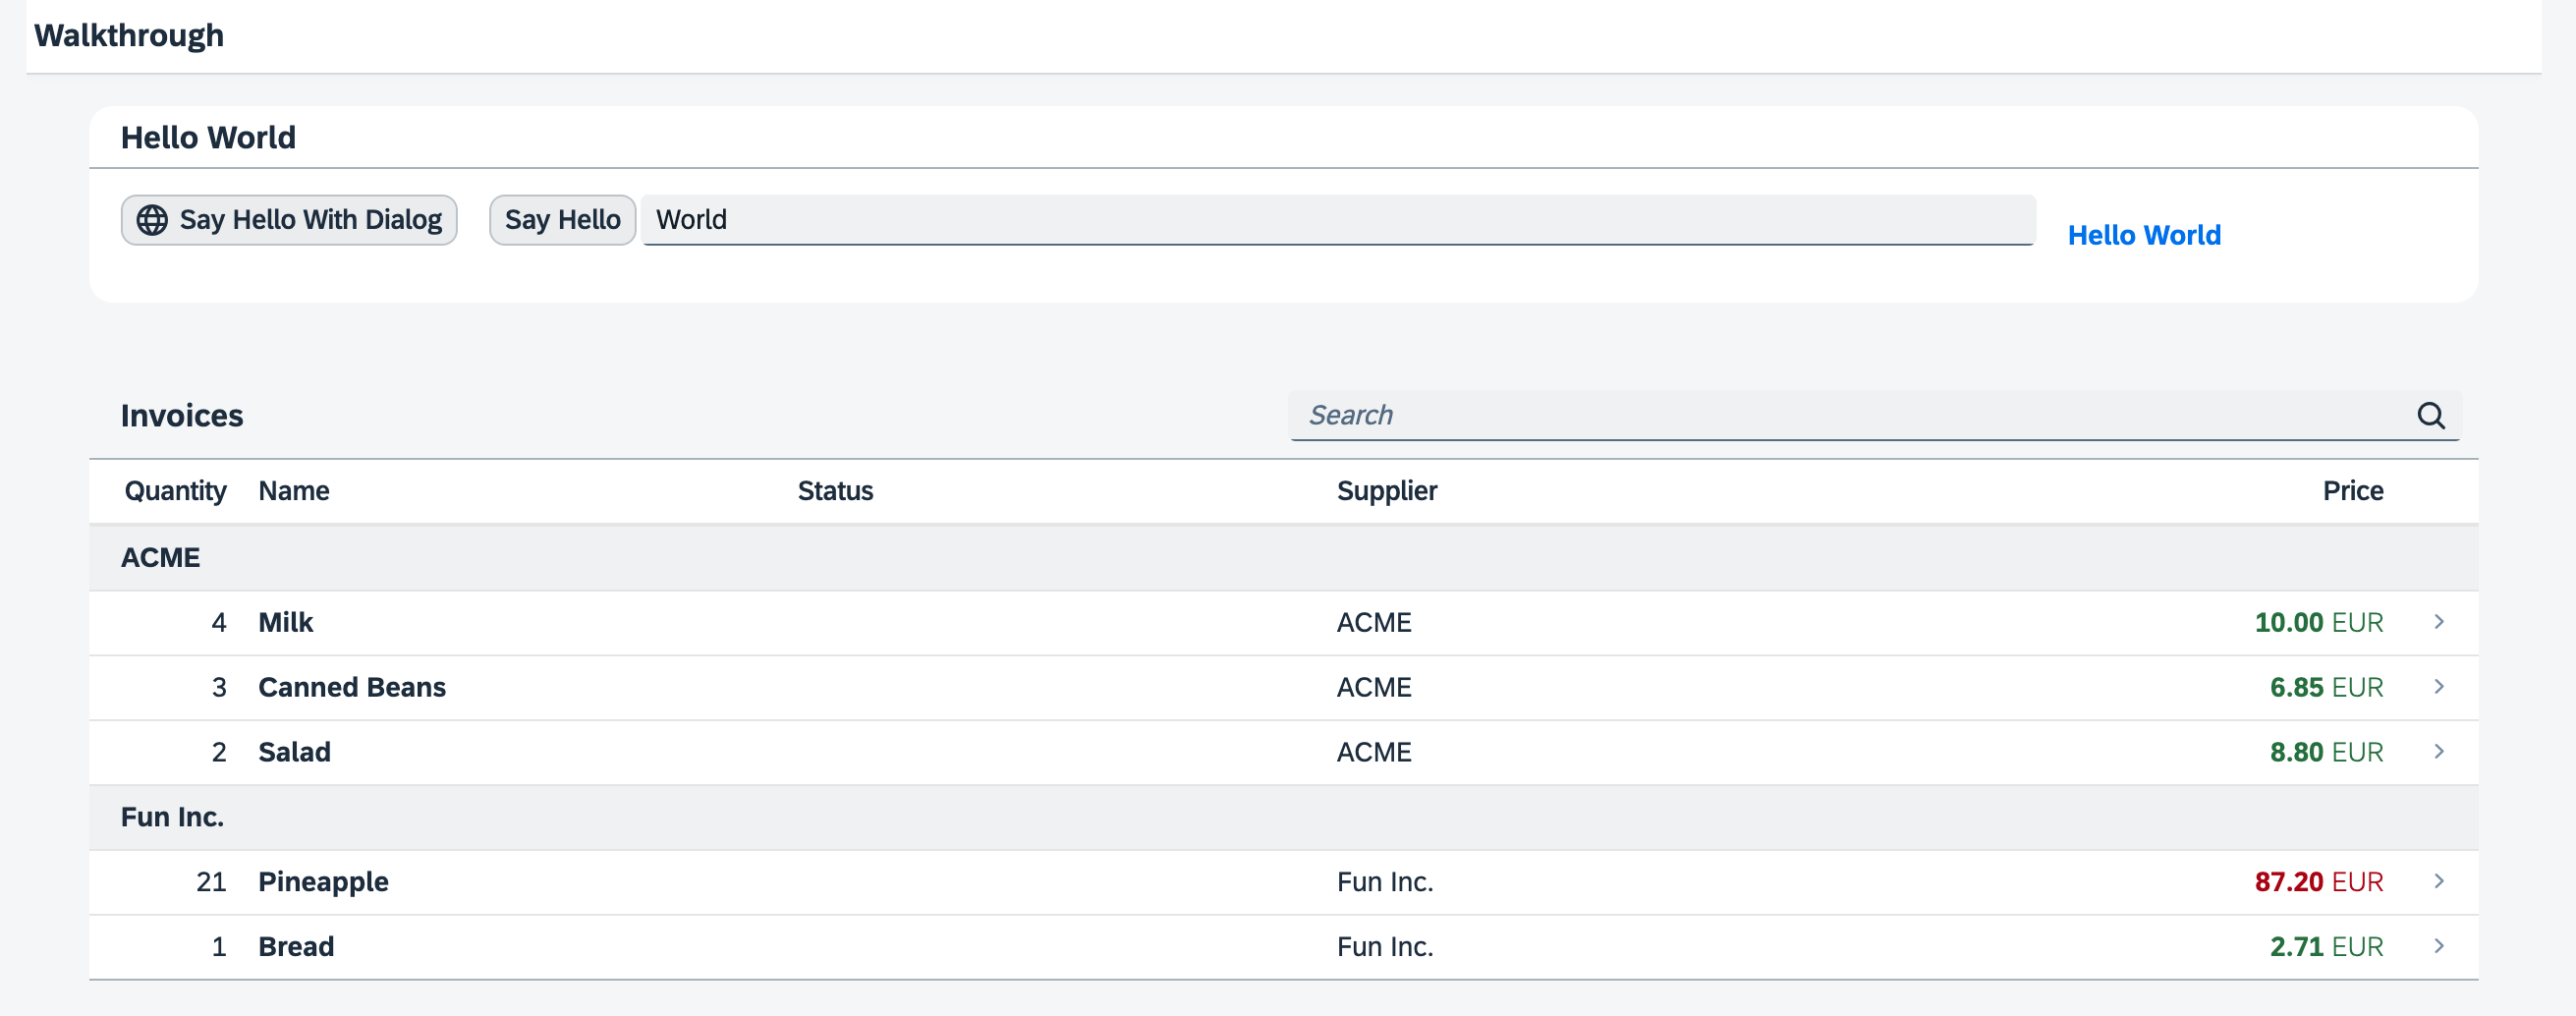This screenshot has width=2576, height=1016.
Task: Open Milk invoice details chevron
Action: click(2439, 622)
